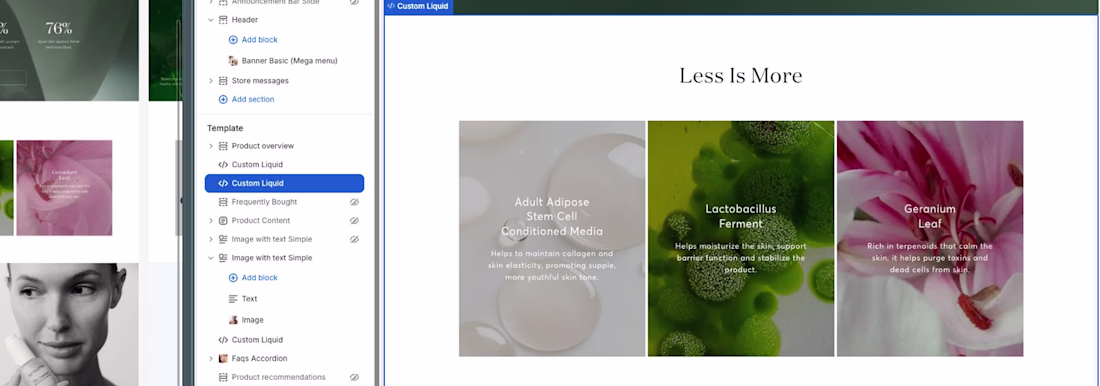Toggle visibility of the Product recommendations section
This screenshot has width=1100, height=386.
[354, 378]
